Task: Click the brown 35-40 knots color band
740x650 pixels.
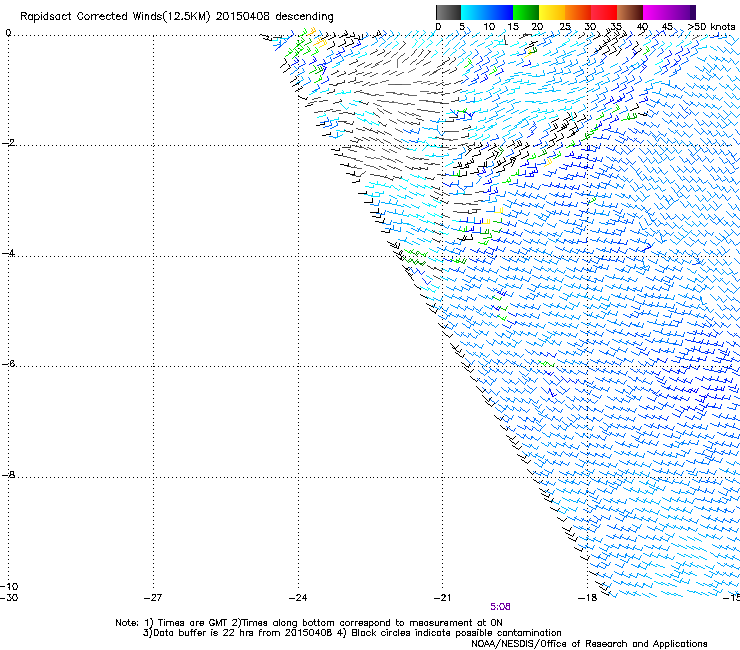Action: coord(630,12)
